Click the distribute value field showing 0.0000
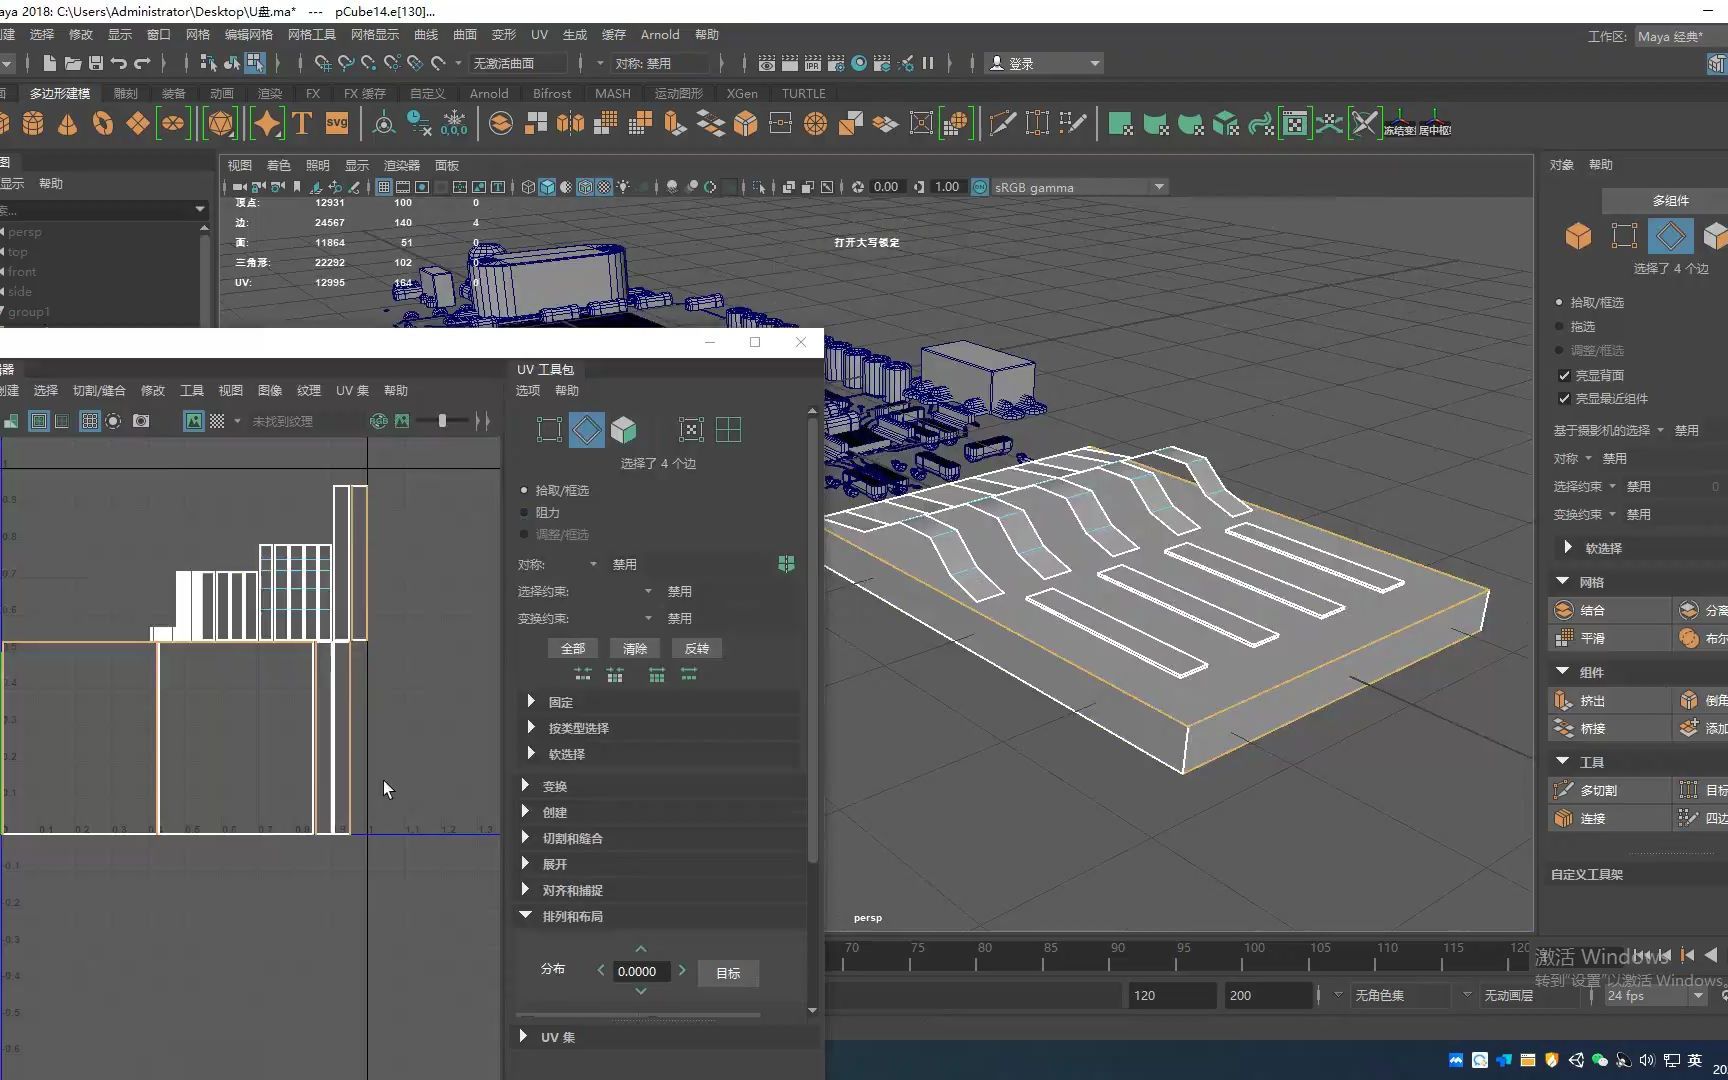This screenshot has height=1080, width=1728. 638,971
